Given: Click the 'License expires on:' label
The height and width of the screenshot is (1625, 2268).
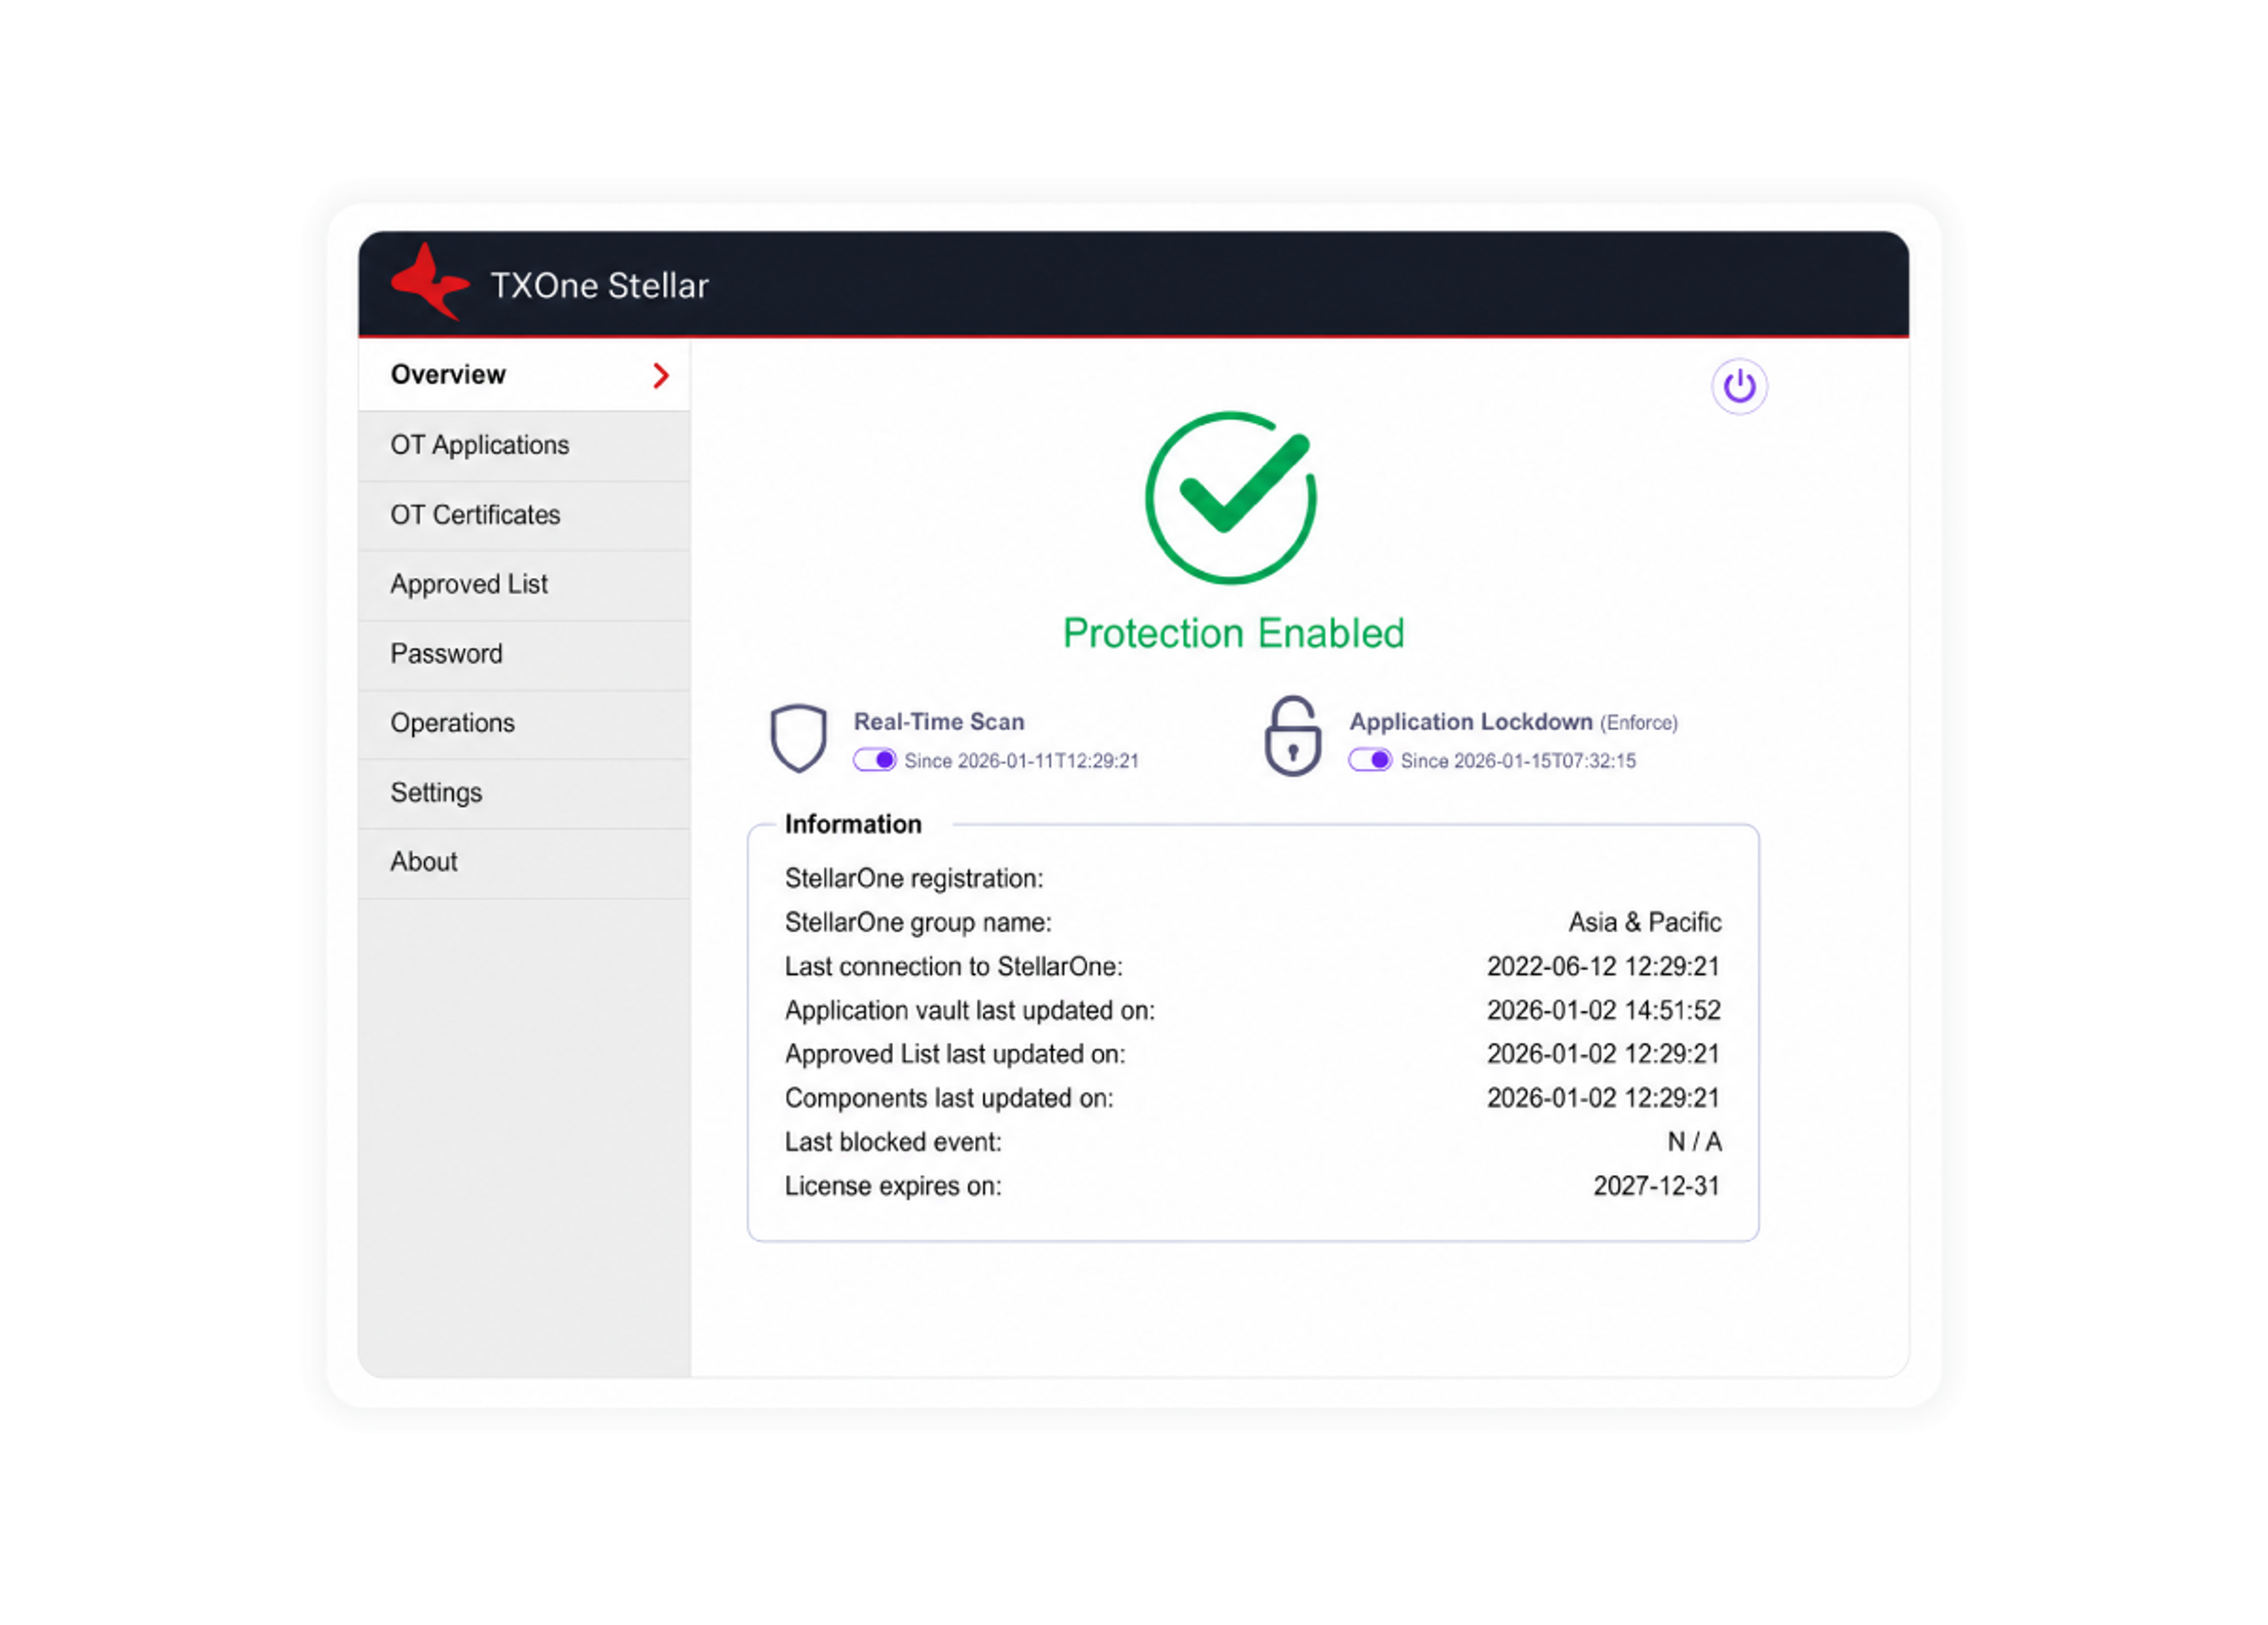Looking at the screenshot, I should 892,1186.
